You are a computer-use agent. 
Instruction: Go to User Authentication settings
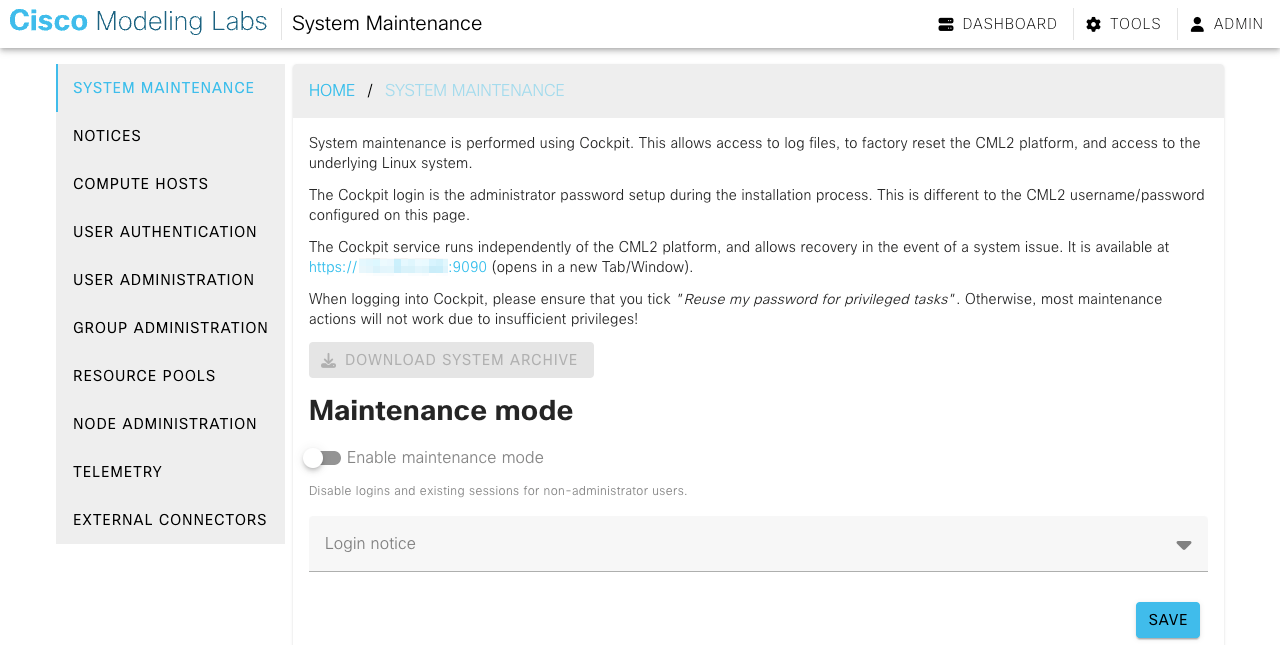pyautogui.click(x=171, y=232)
